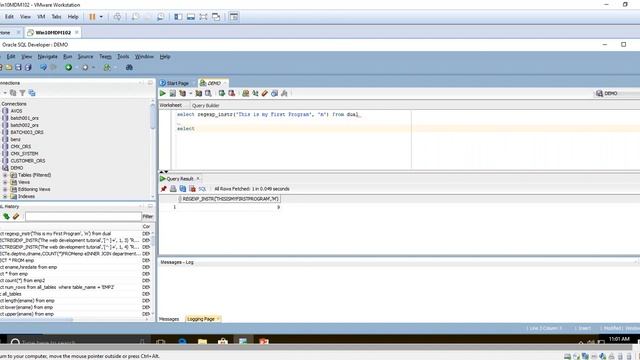The width and height of the screenshot is (640, 360).
Task: Click the Filter button in SQL History
Action: (148, 216)
